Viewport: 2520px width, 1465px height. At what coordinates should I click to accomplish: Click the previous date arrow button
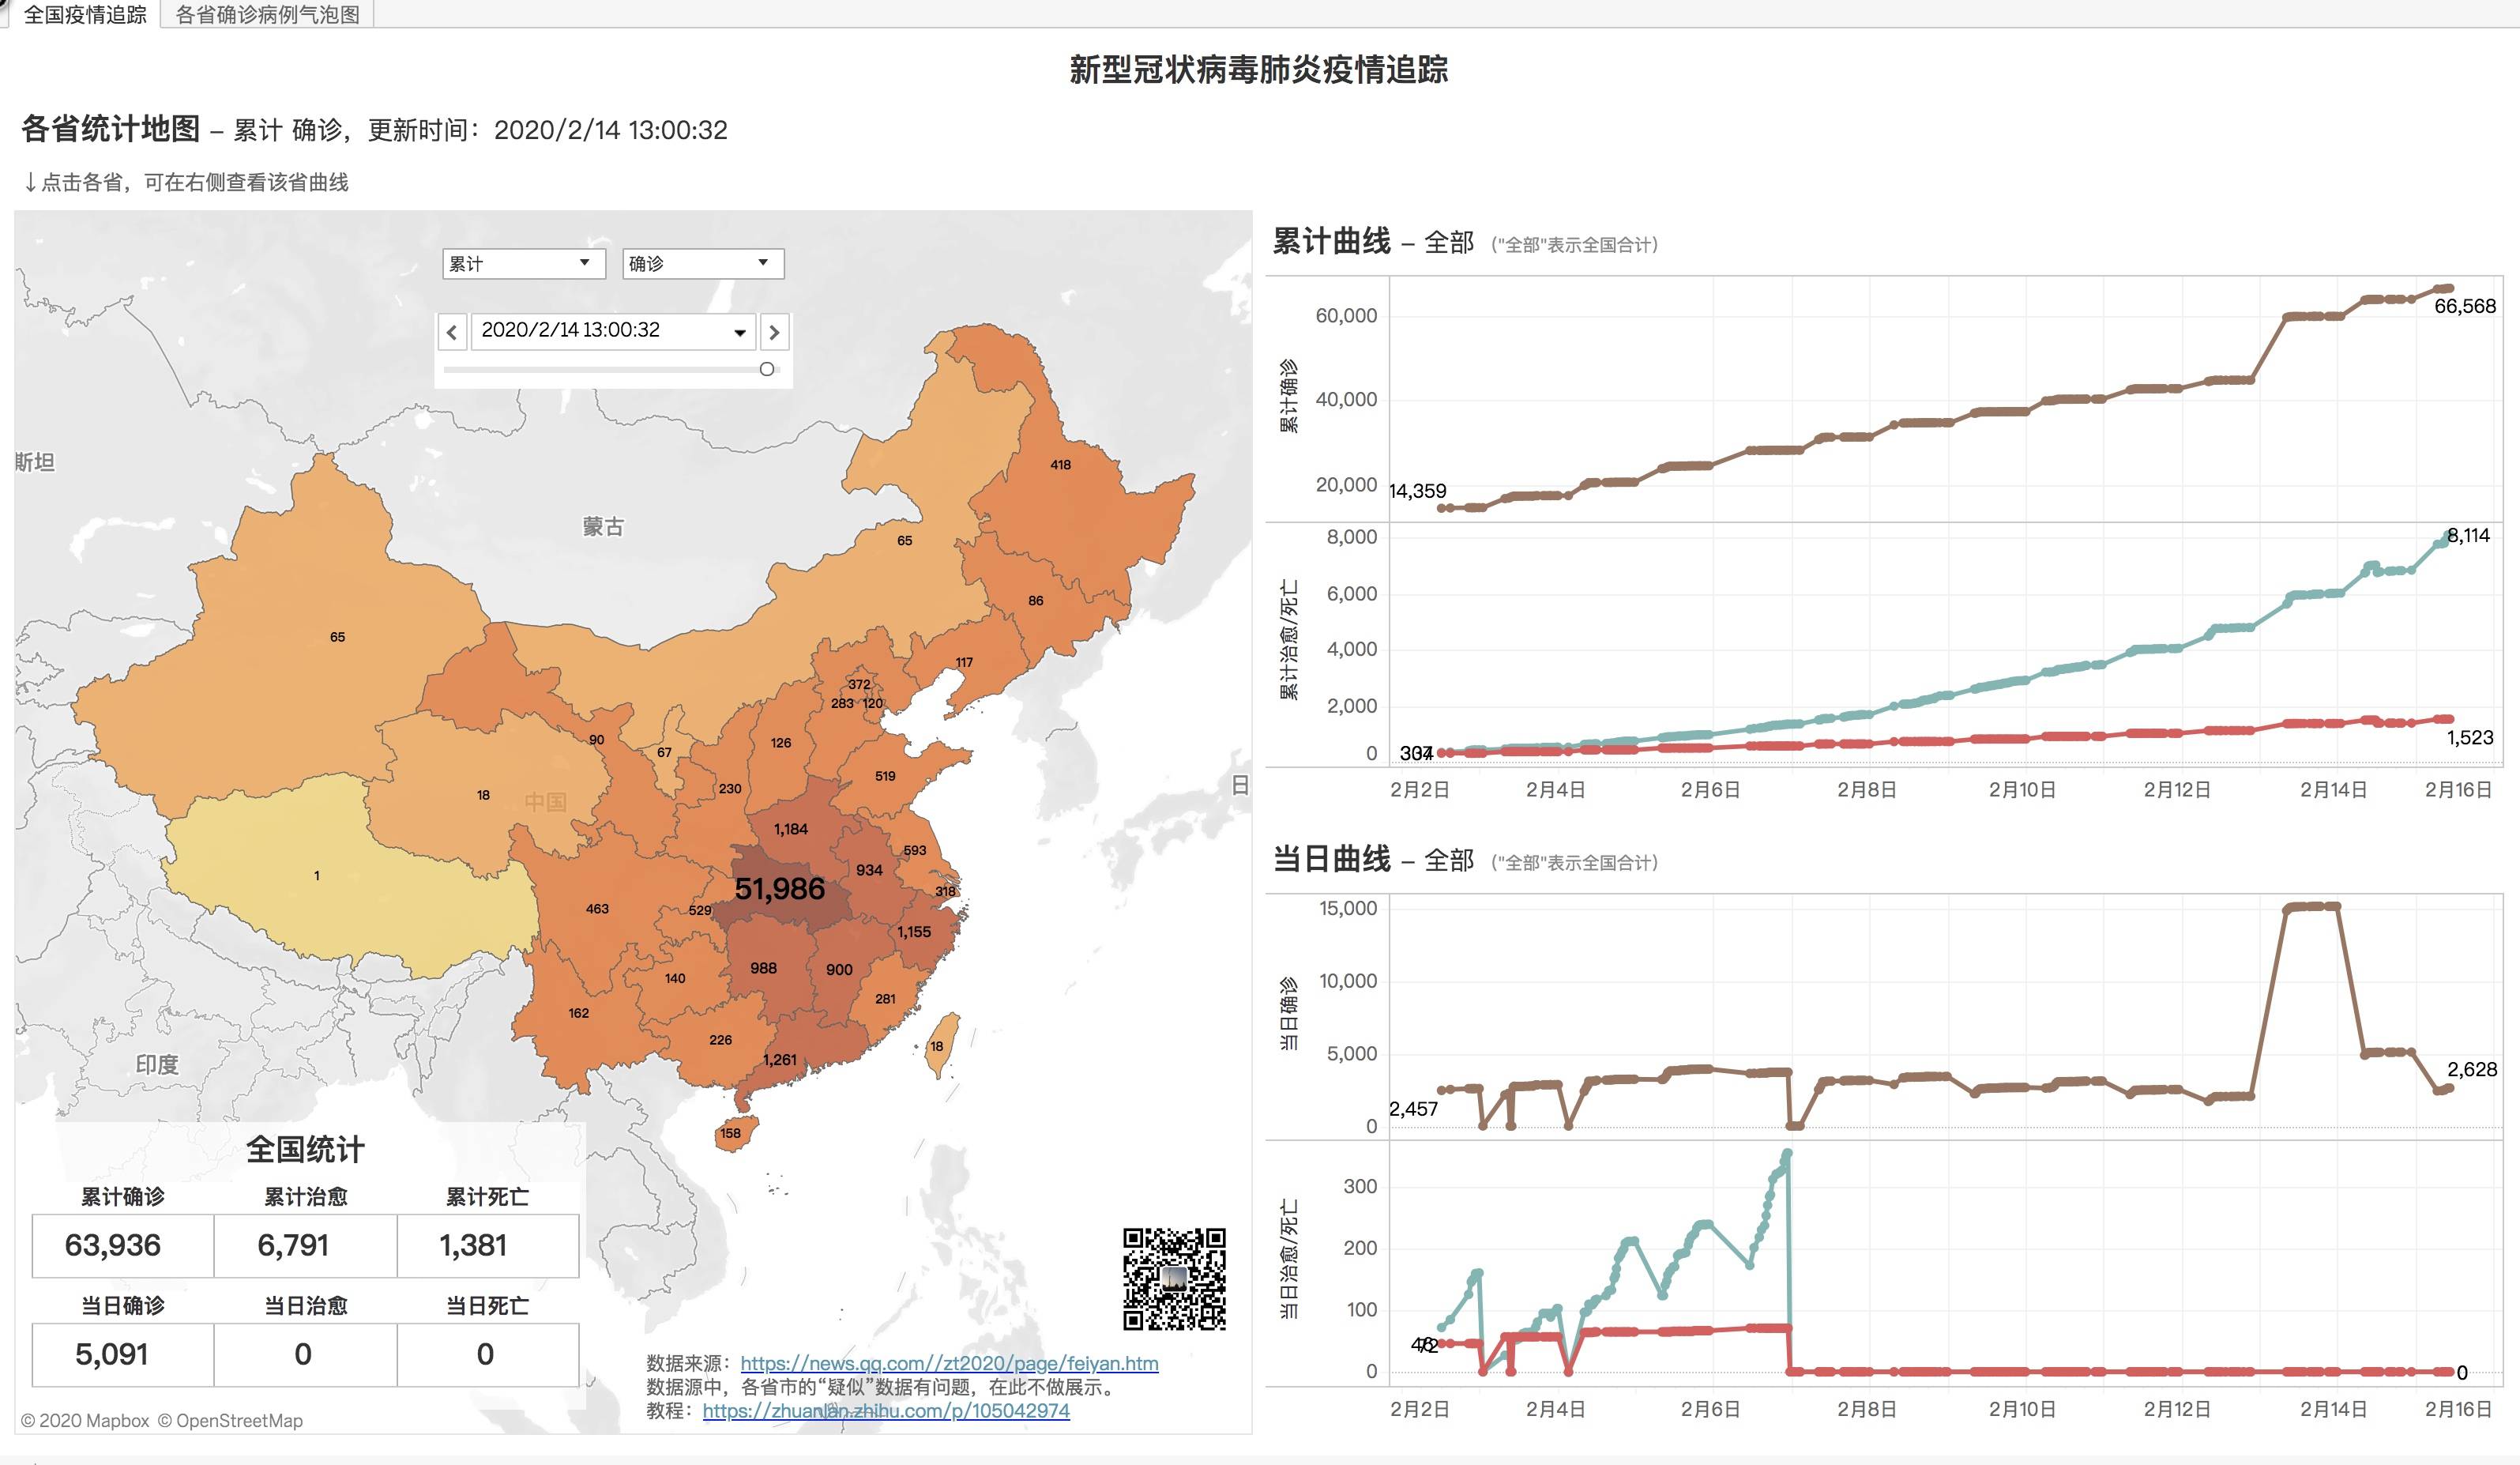tap(452, 332)
